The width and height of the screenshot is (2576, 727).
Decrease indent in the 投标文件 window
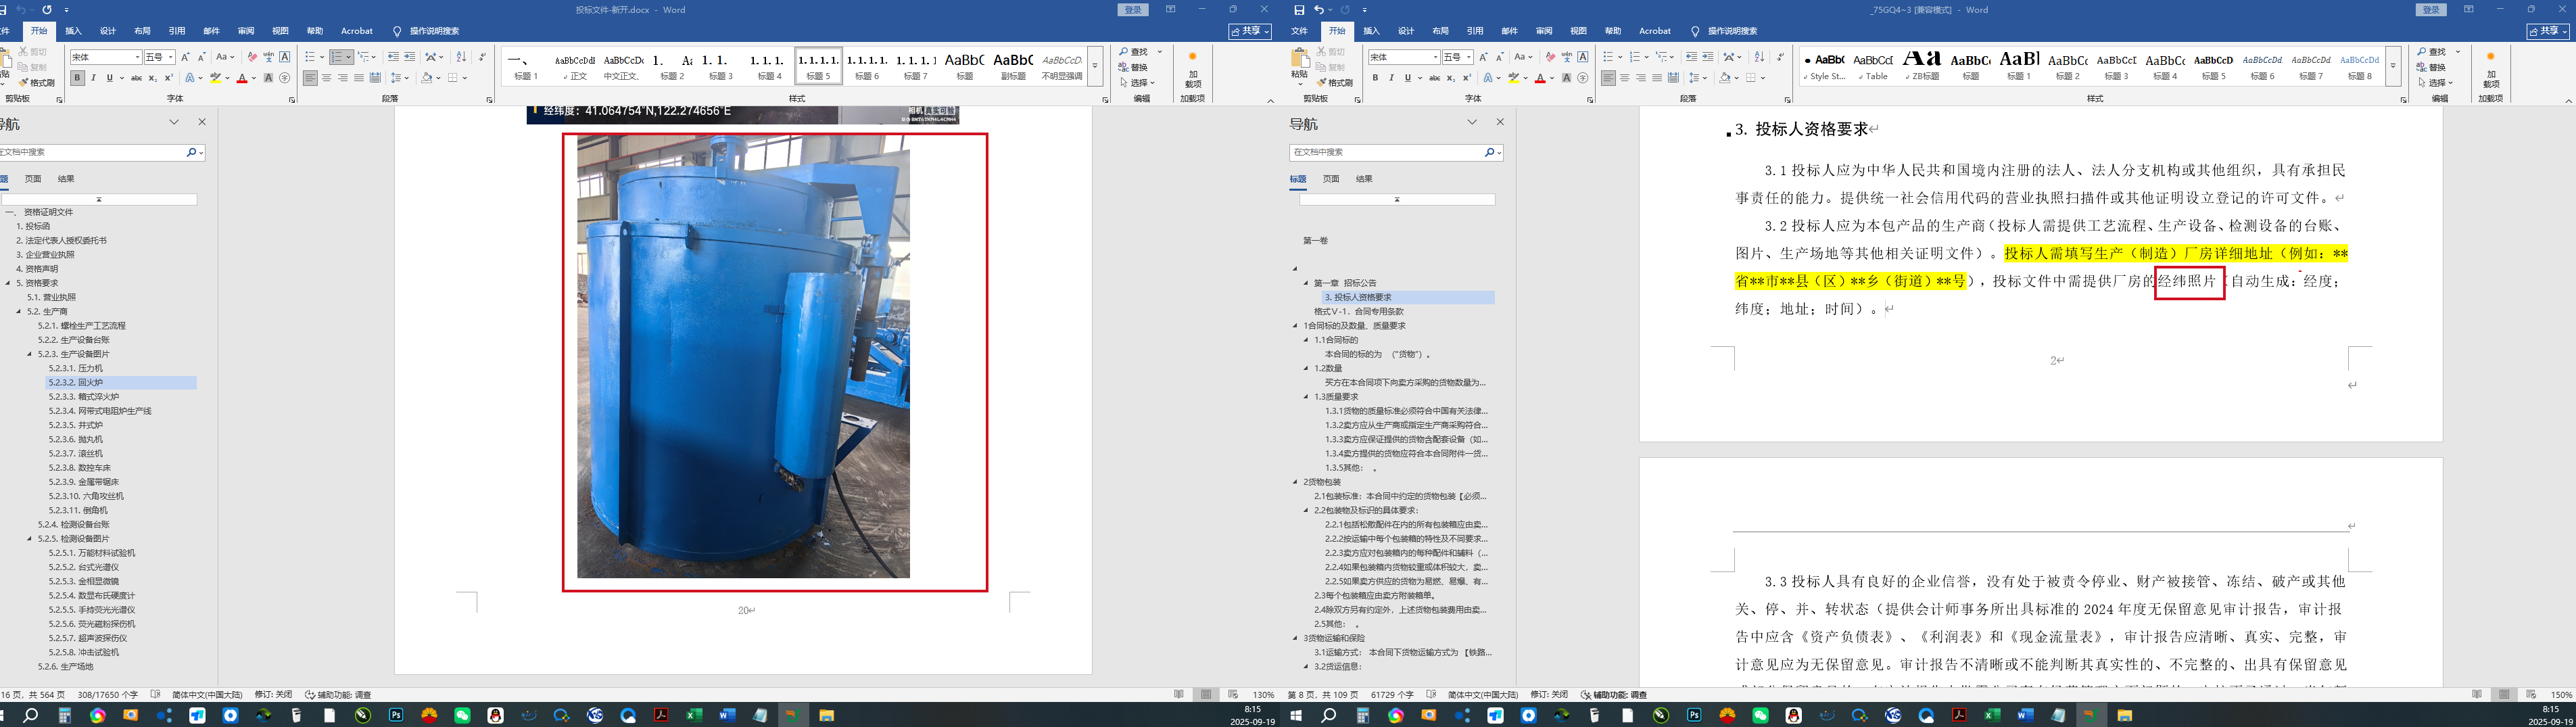click(393, 57)
